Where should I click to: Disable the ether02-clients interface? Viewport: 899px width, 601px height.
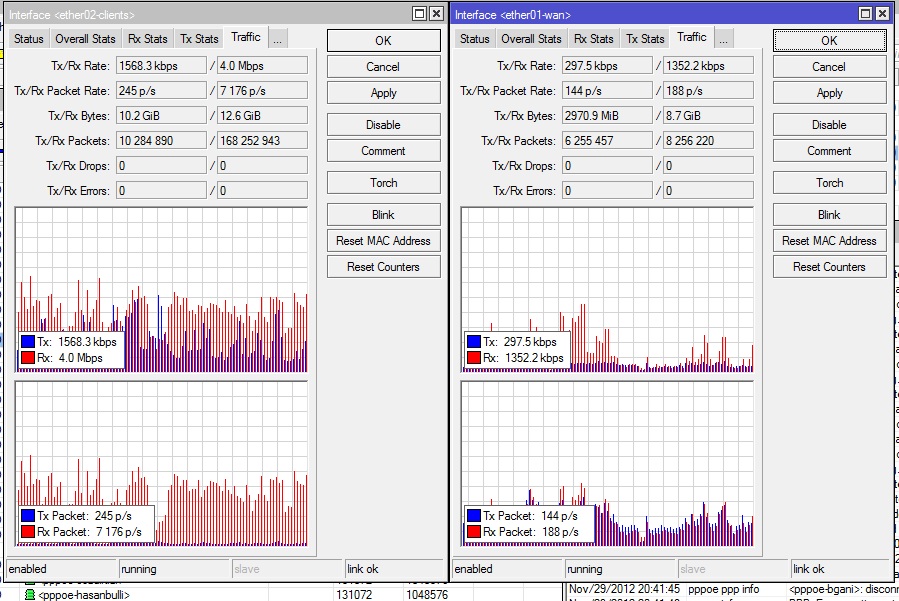(384, 124)
